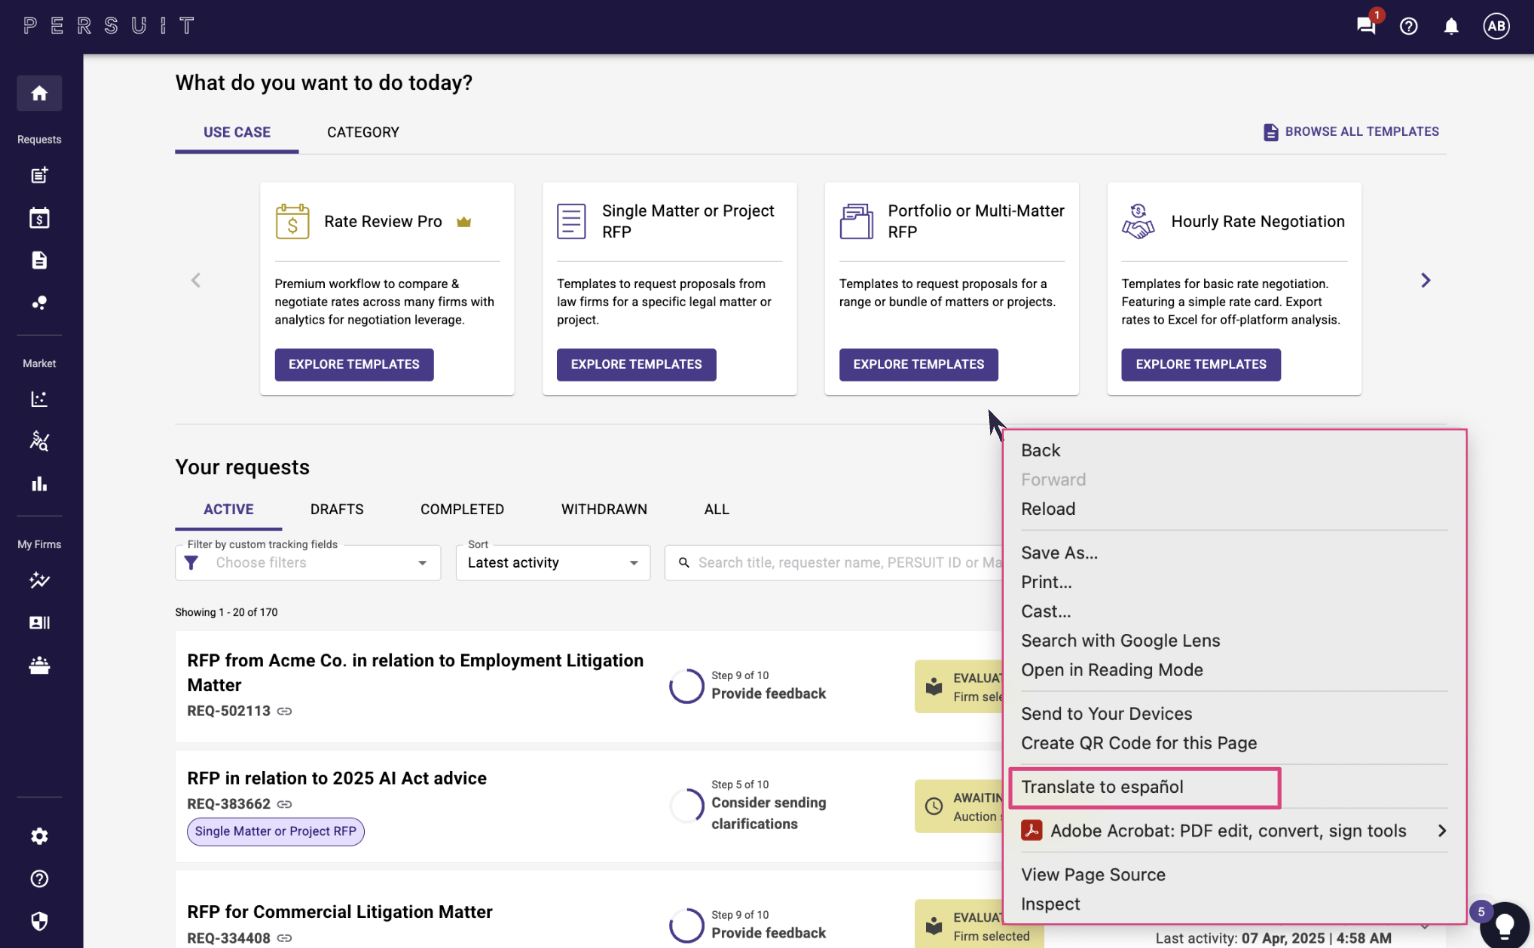Open the settings gear in the sidebar
1534x948 pixels.
click(39, 836)
